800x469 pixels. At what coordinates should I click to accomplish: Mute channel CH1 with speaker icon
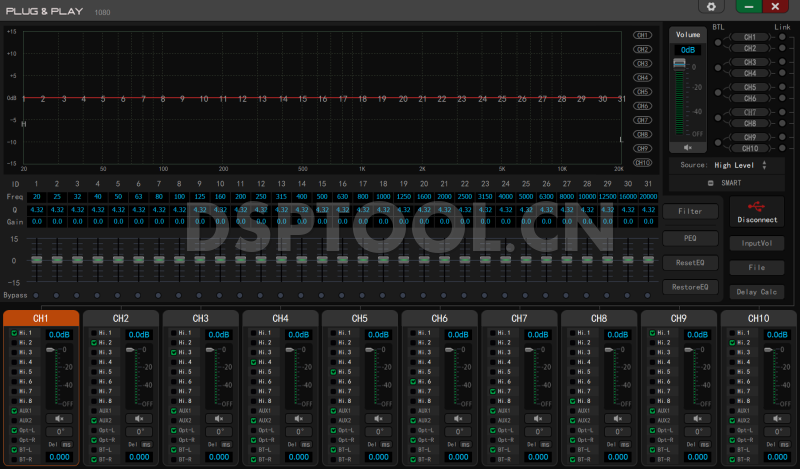coord(59,418)
